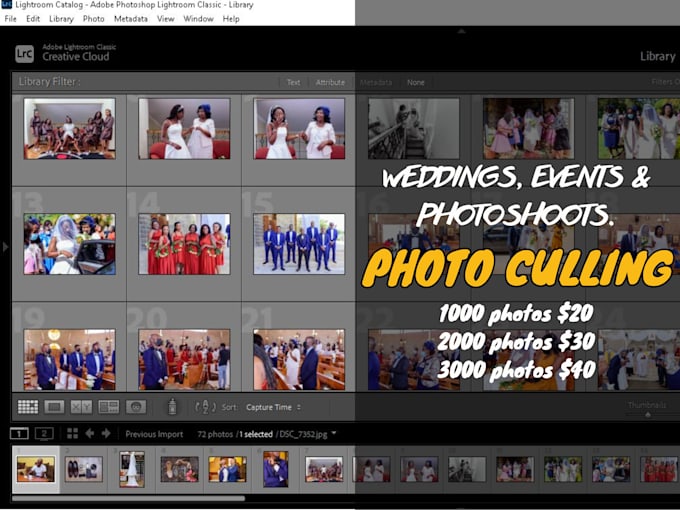Viewport: 680px width, 510px height.
Task: Choose Attribute in Library Filter bar
Action: coord(330,82)
